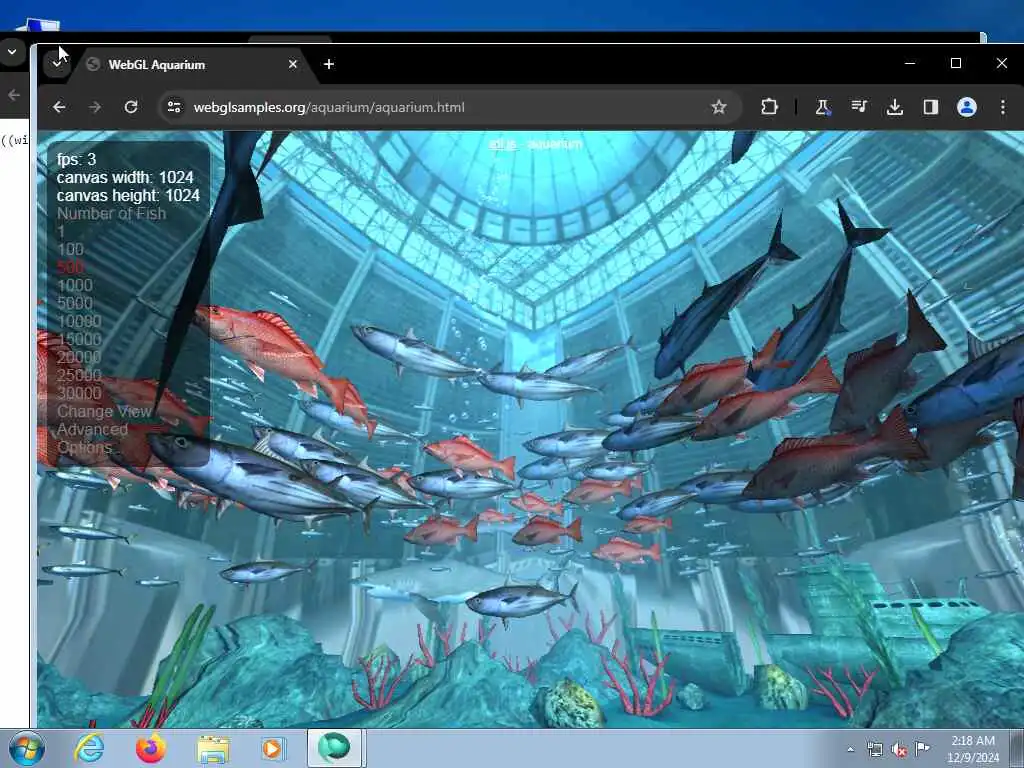Screen dimensions: 1024x768
Task: Maximize the browser window
Action: [956, 63]
